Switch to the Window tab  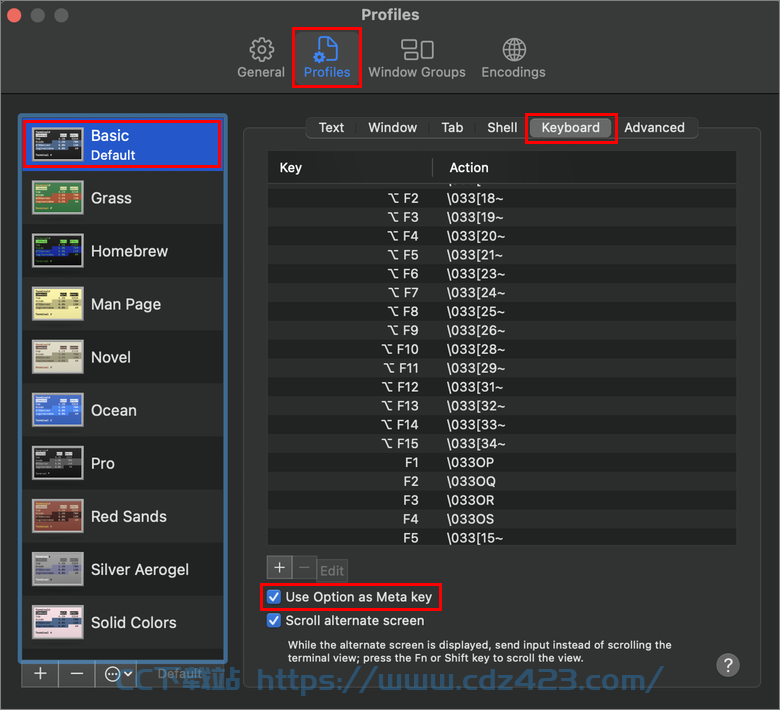[x=392, y=128]
